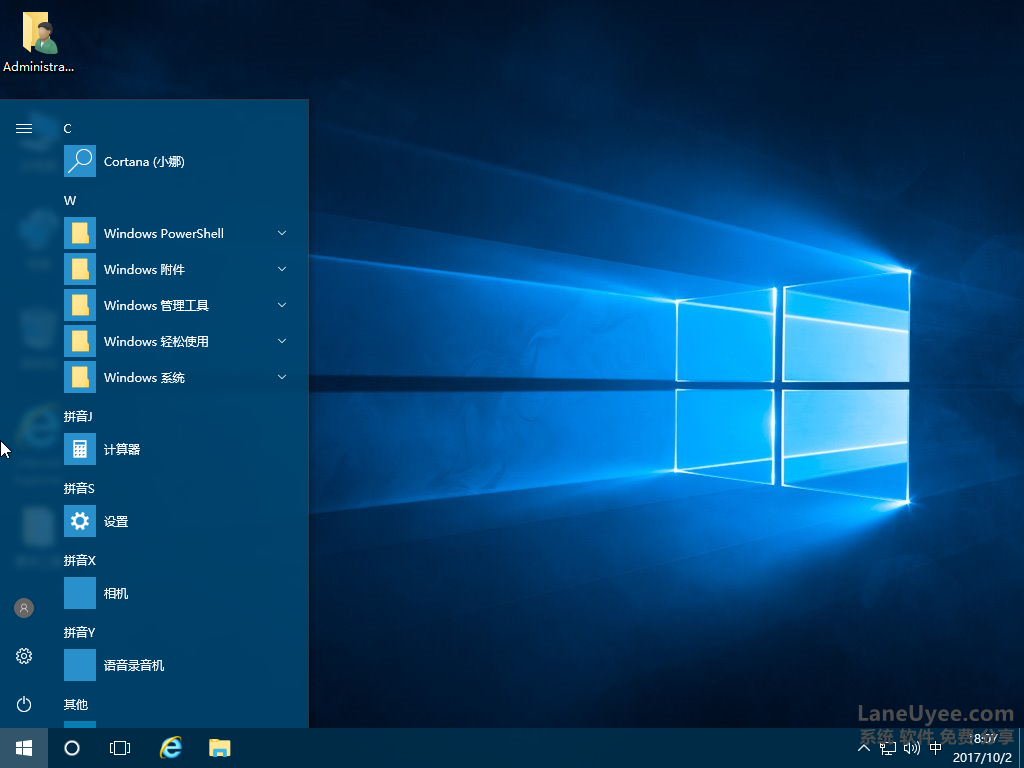
Task: Open the user account avatar in Start
Action: (24, 608)
